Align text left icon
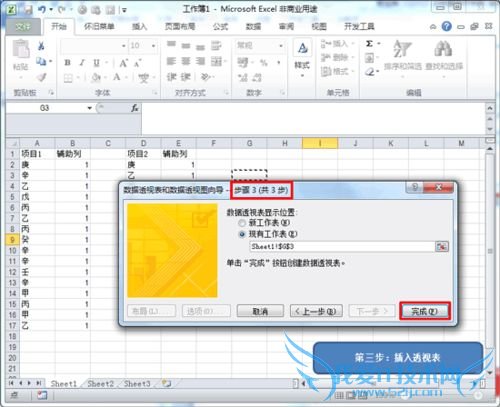The height and width of the screenshot is (407, 500). pos(171,61)
